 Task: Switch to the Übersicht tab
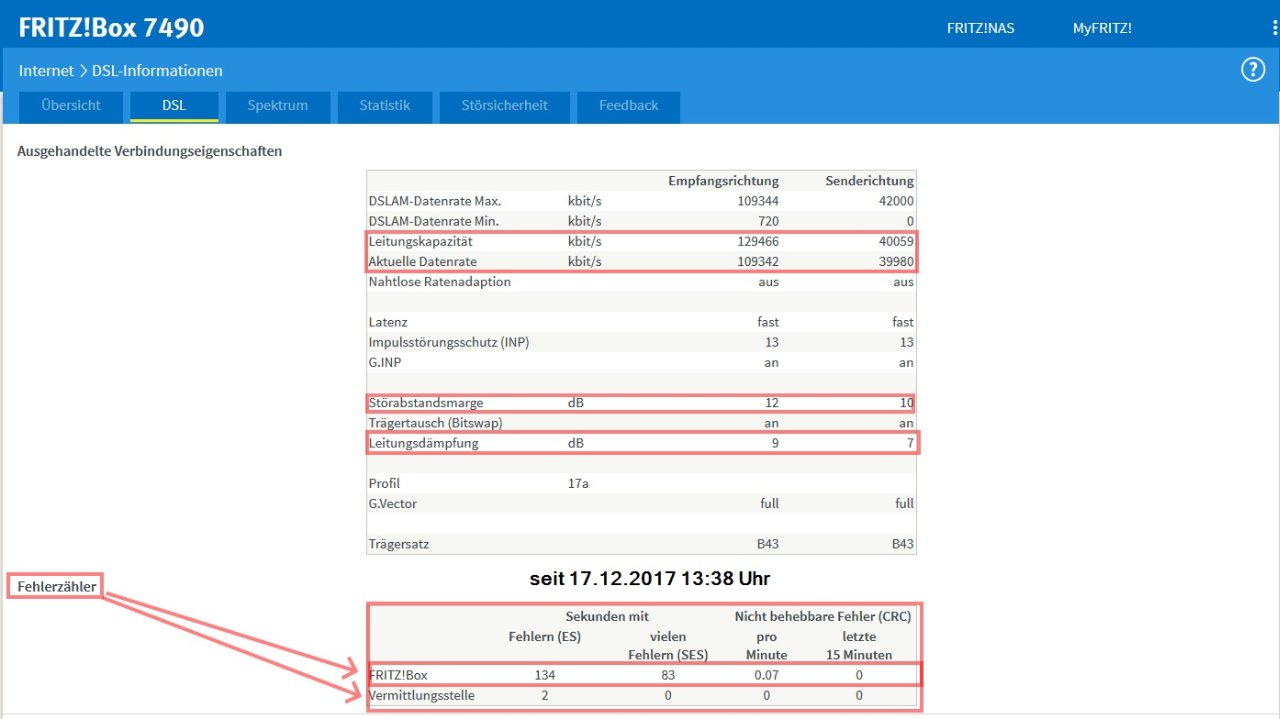coord(71,106)
